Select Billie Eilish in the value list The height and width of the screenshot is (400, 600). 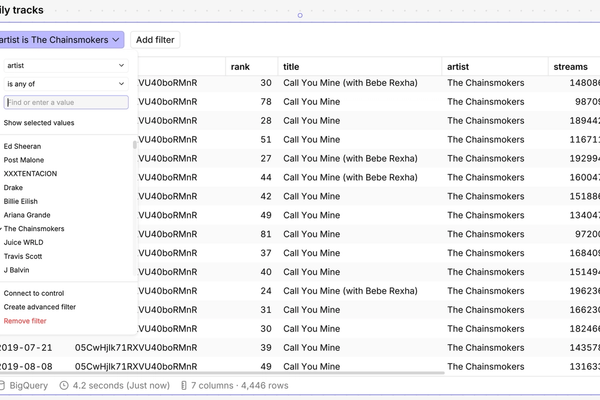click(21, 201)
